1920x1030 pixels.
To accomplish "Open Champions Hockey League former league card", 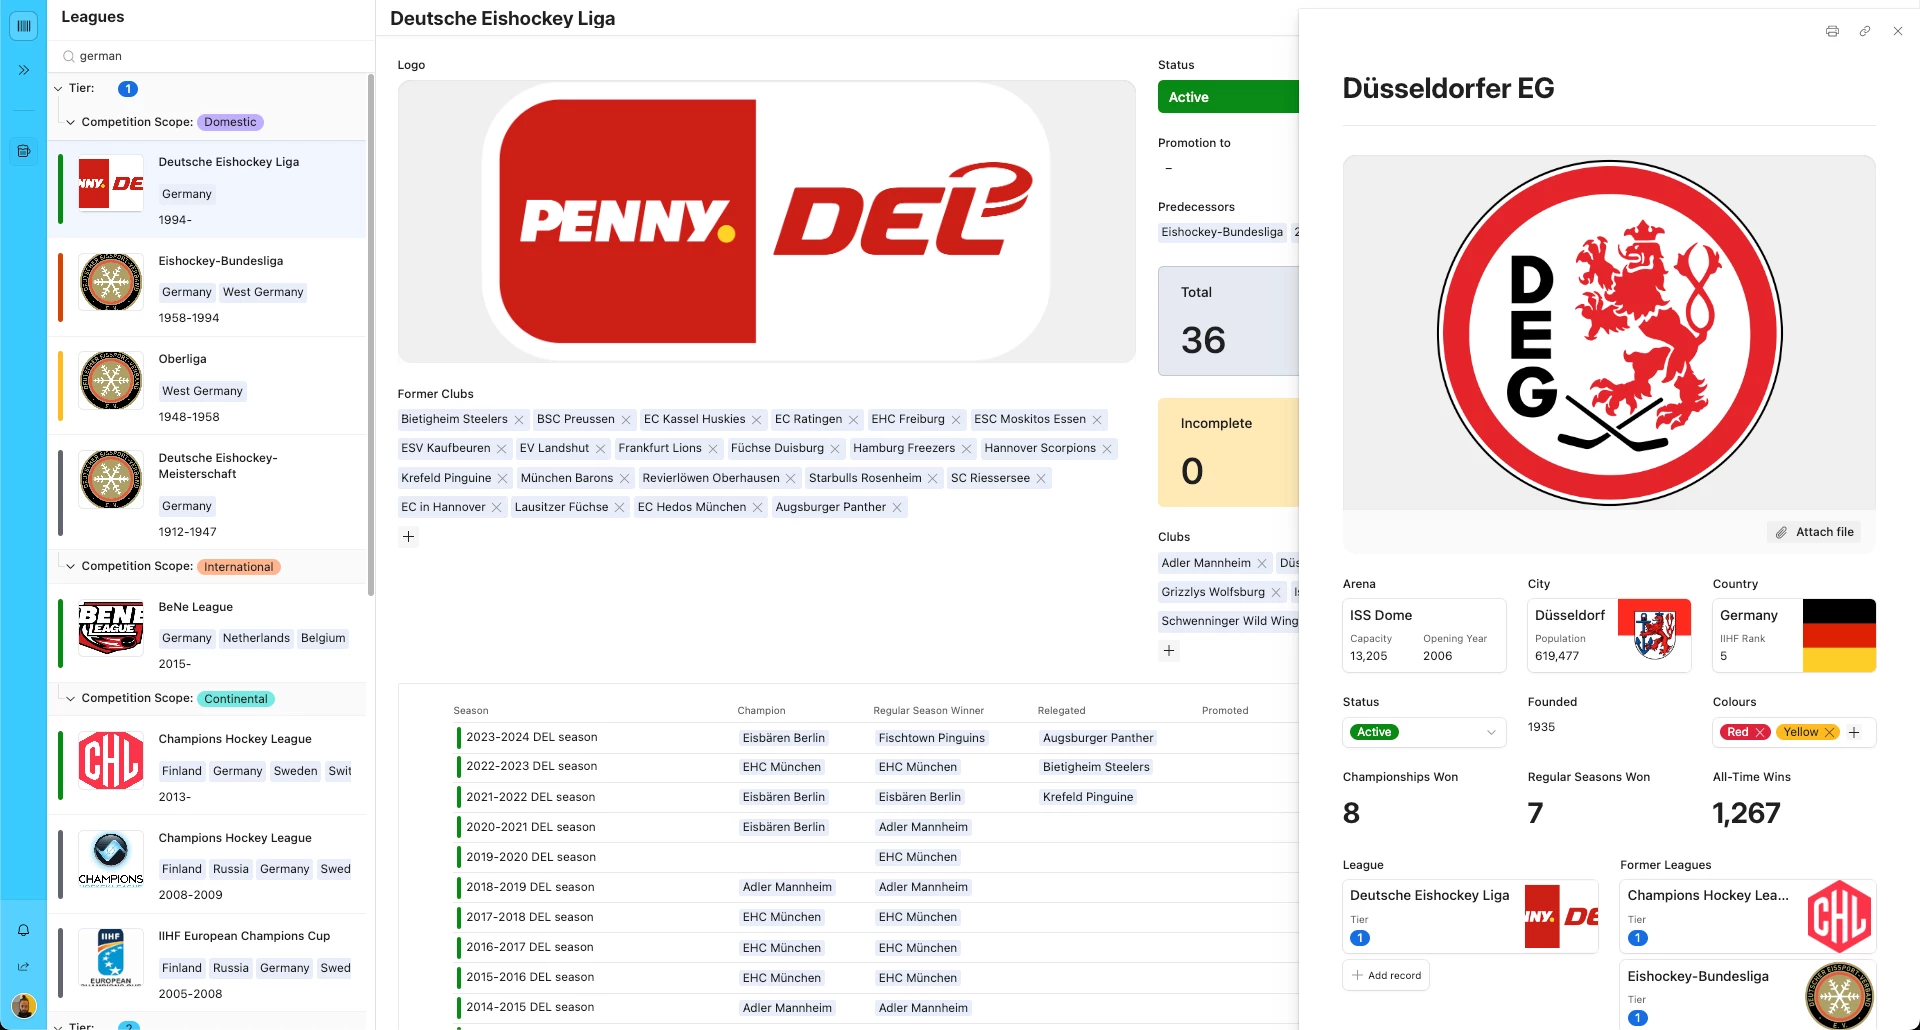I will (1748, 917).
